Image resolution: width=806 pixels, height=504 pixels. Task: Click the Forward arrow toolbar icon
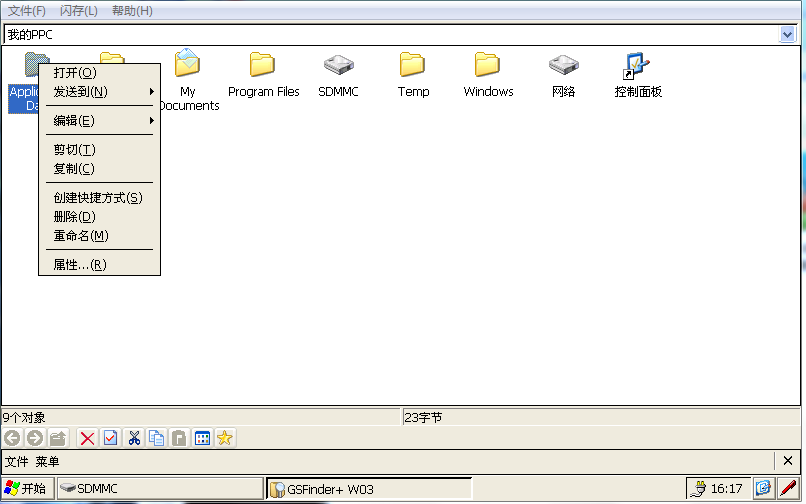[35, 438]
